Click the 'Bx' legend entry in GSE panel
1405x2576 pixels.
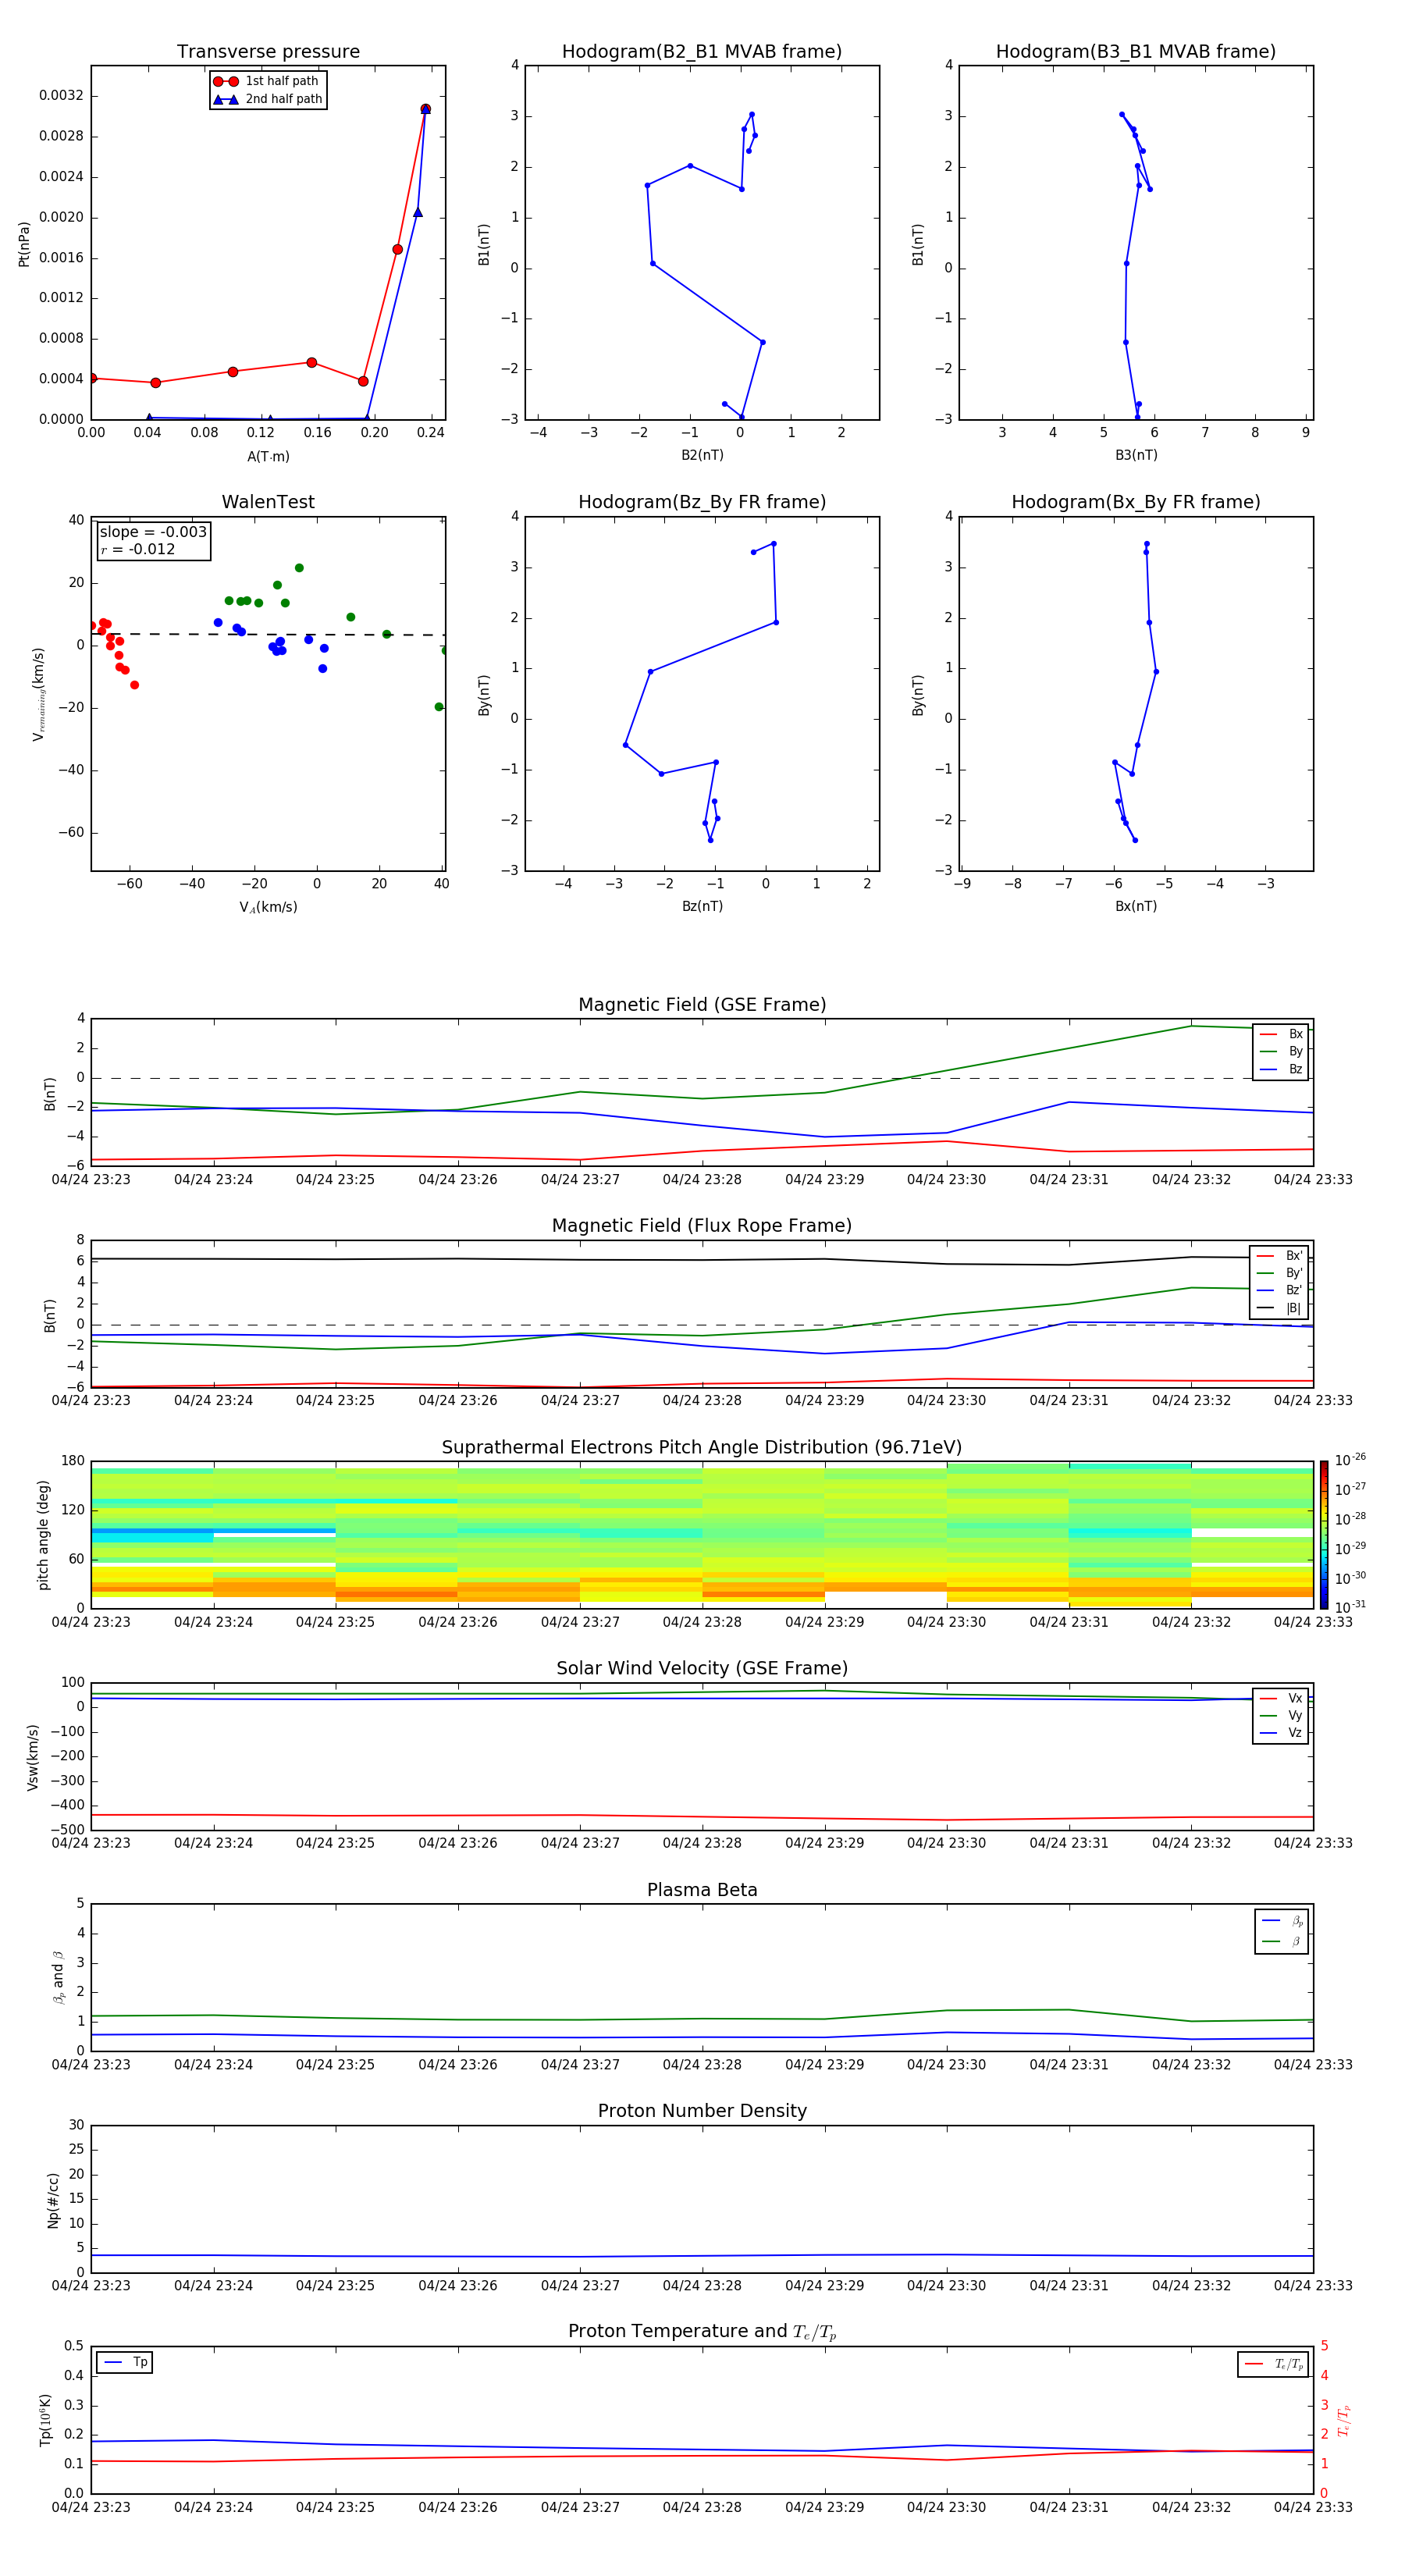pyautogui.click(x=1281, y=1034)
